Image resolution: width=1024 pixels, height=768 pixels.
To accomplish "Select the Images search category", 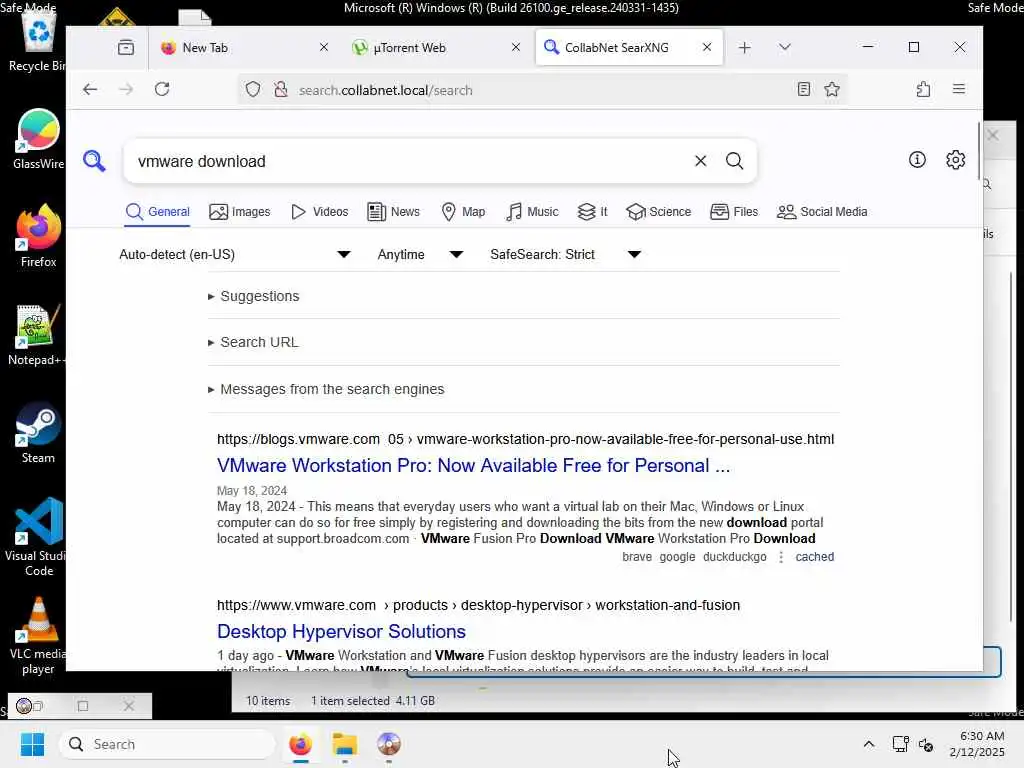I will (240, 212).
